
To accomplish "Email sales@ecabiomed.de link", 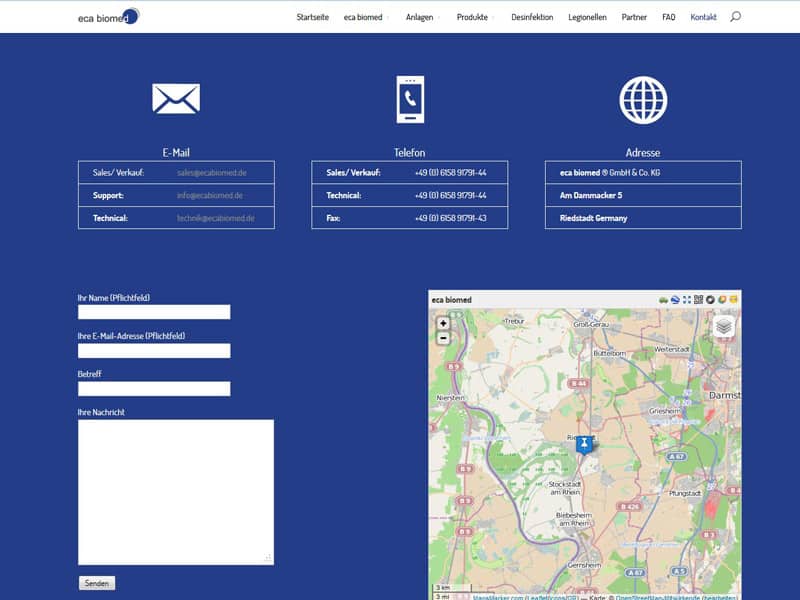I will coord(212,172).
